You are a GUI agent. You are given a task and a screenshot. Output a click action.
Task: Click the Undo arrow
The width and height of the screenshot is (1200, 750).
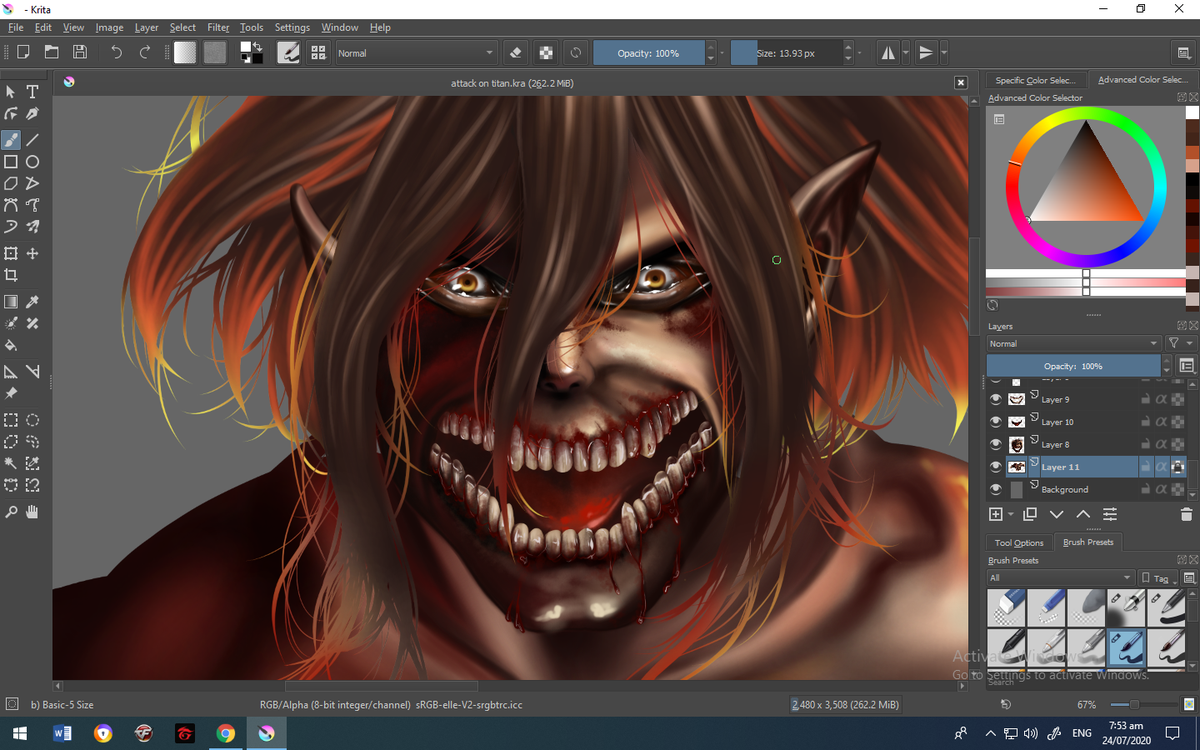(116, 52)
